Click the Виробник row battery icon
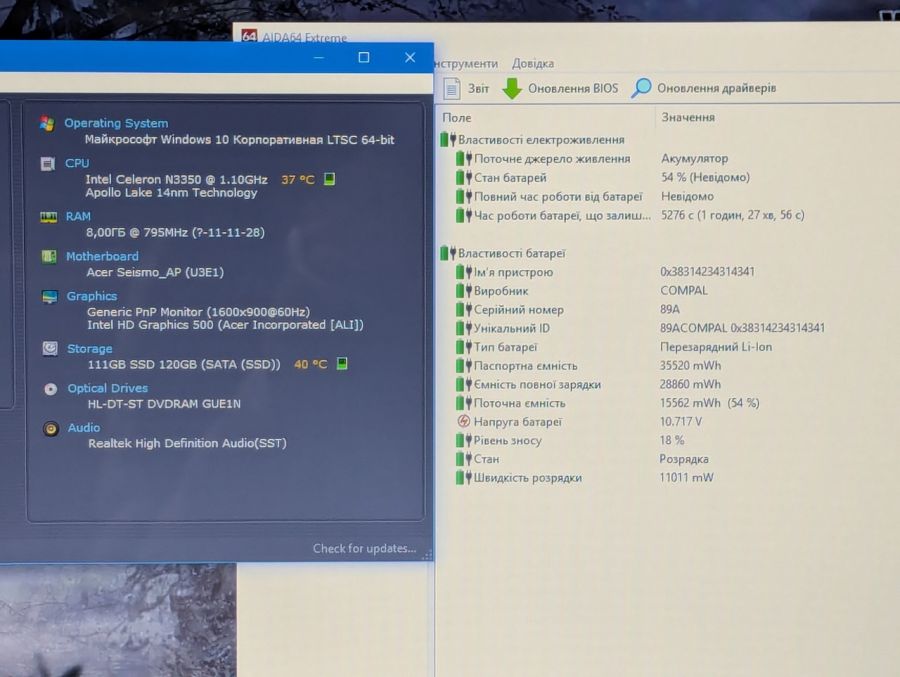This screenshot has width=900, height=677. coord(464,291)
